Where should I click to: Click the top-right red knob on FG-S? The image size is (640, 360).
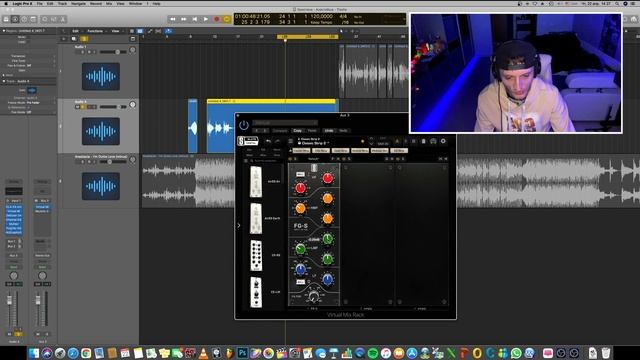click(327, 178)
